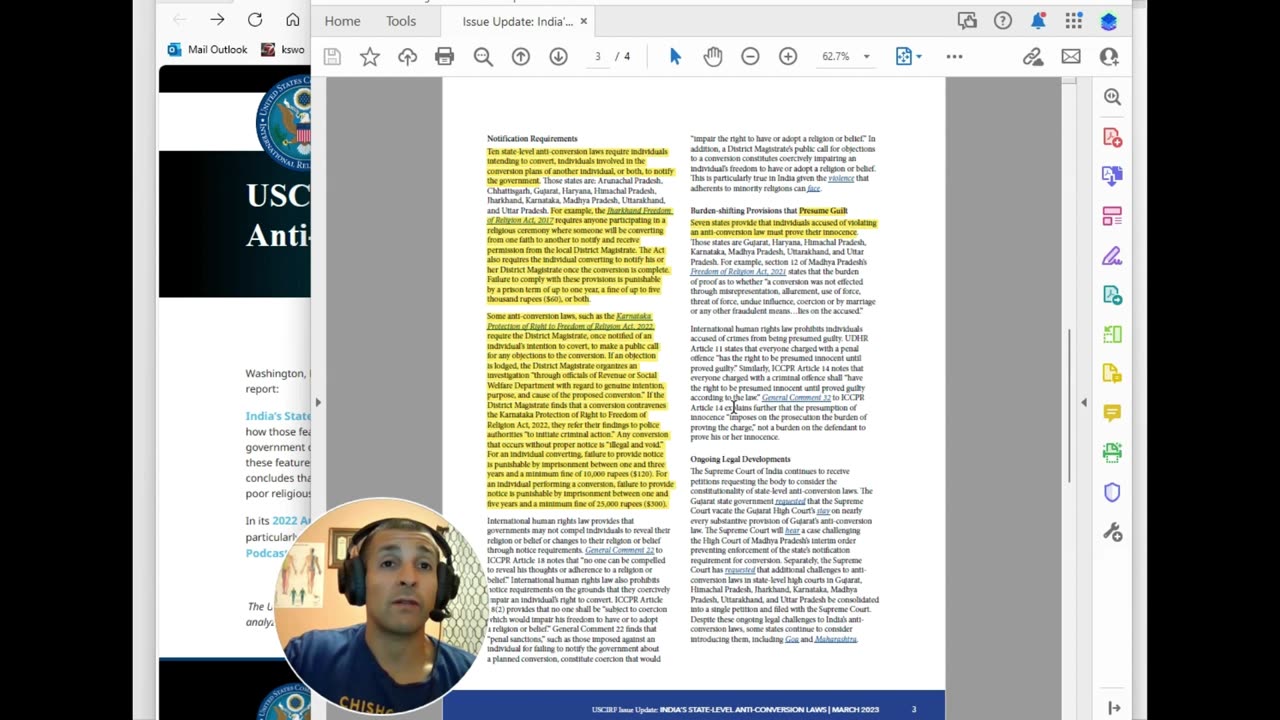
Task: Follow the Maharashtra hyperlink
Action: tap(836, 639)
